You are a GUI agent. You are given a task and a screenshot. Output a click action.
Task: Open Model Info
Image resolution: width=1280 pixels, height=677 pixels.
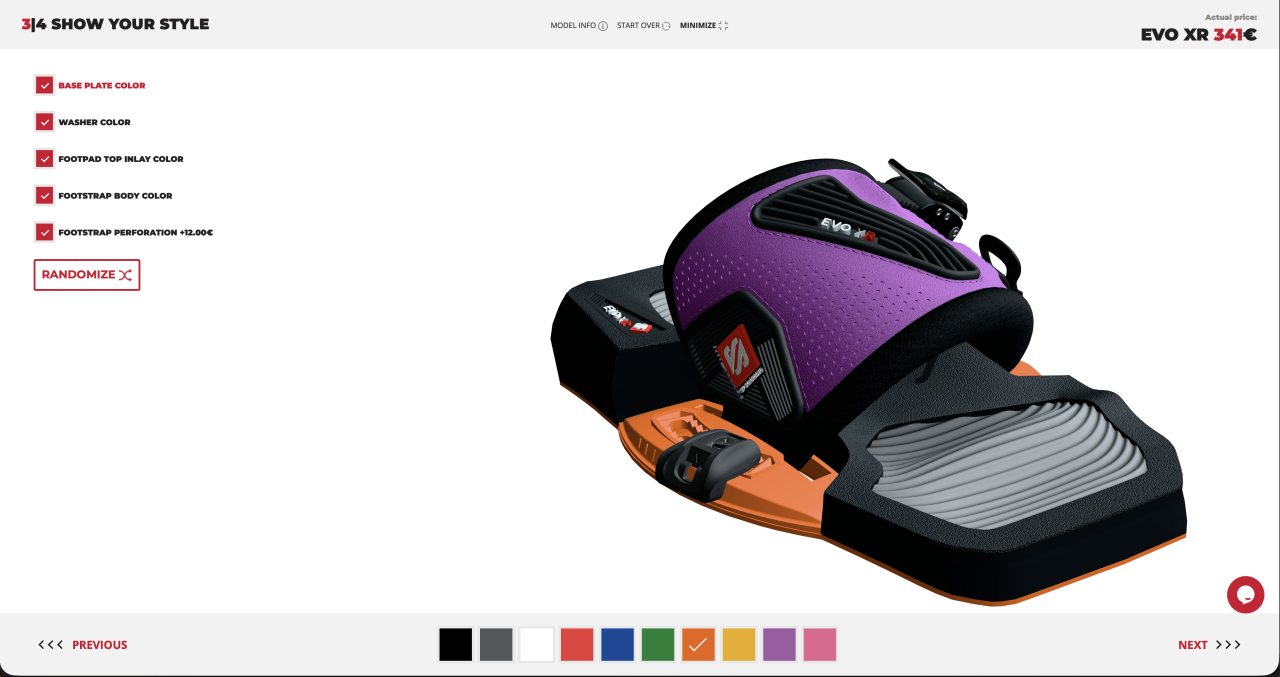click(579, 26)
